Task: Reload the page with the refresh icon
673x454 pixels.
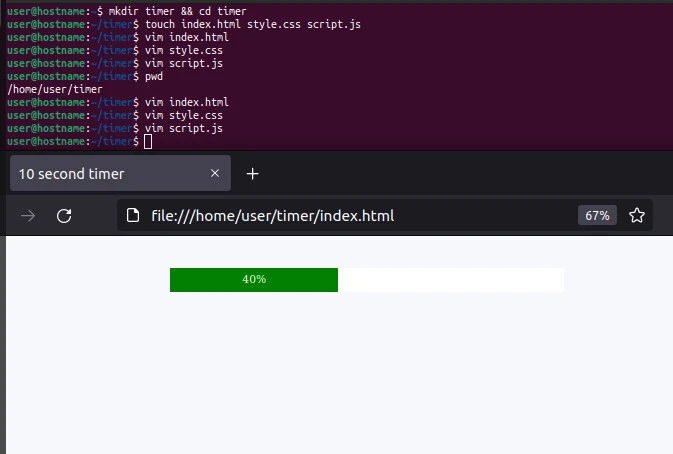Action: coord(64,216)
